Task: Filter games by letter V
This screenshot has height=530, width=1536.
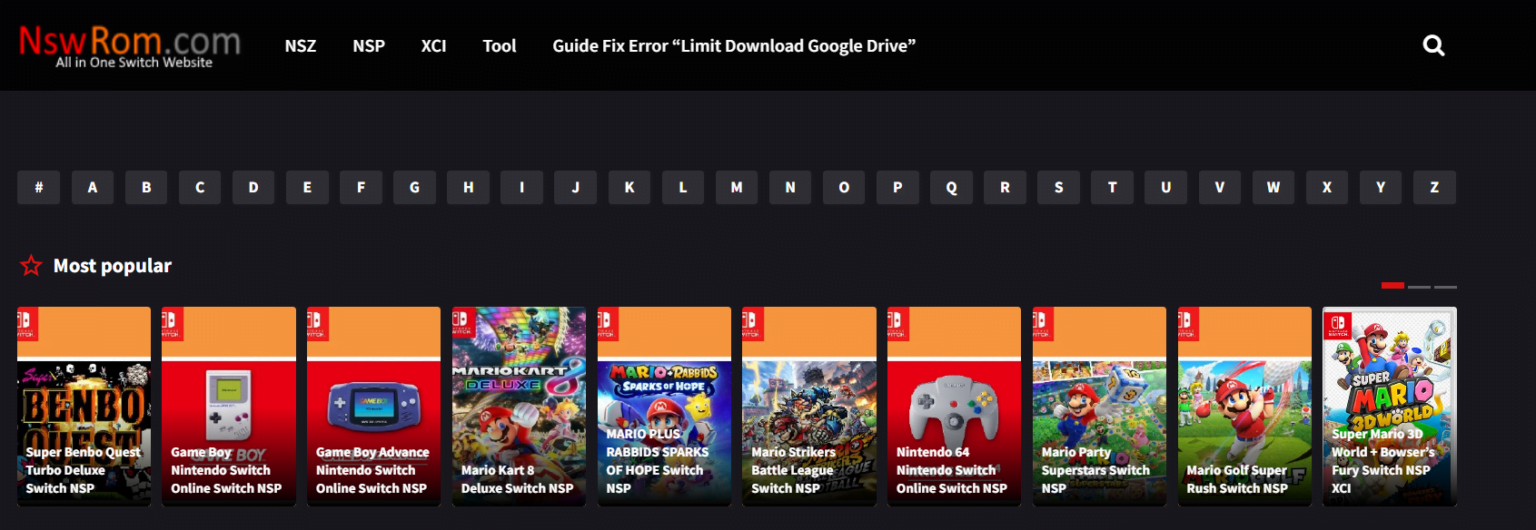Action: click(x=1219, y=187)
